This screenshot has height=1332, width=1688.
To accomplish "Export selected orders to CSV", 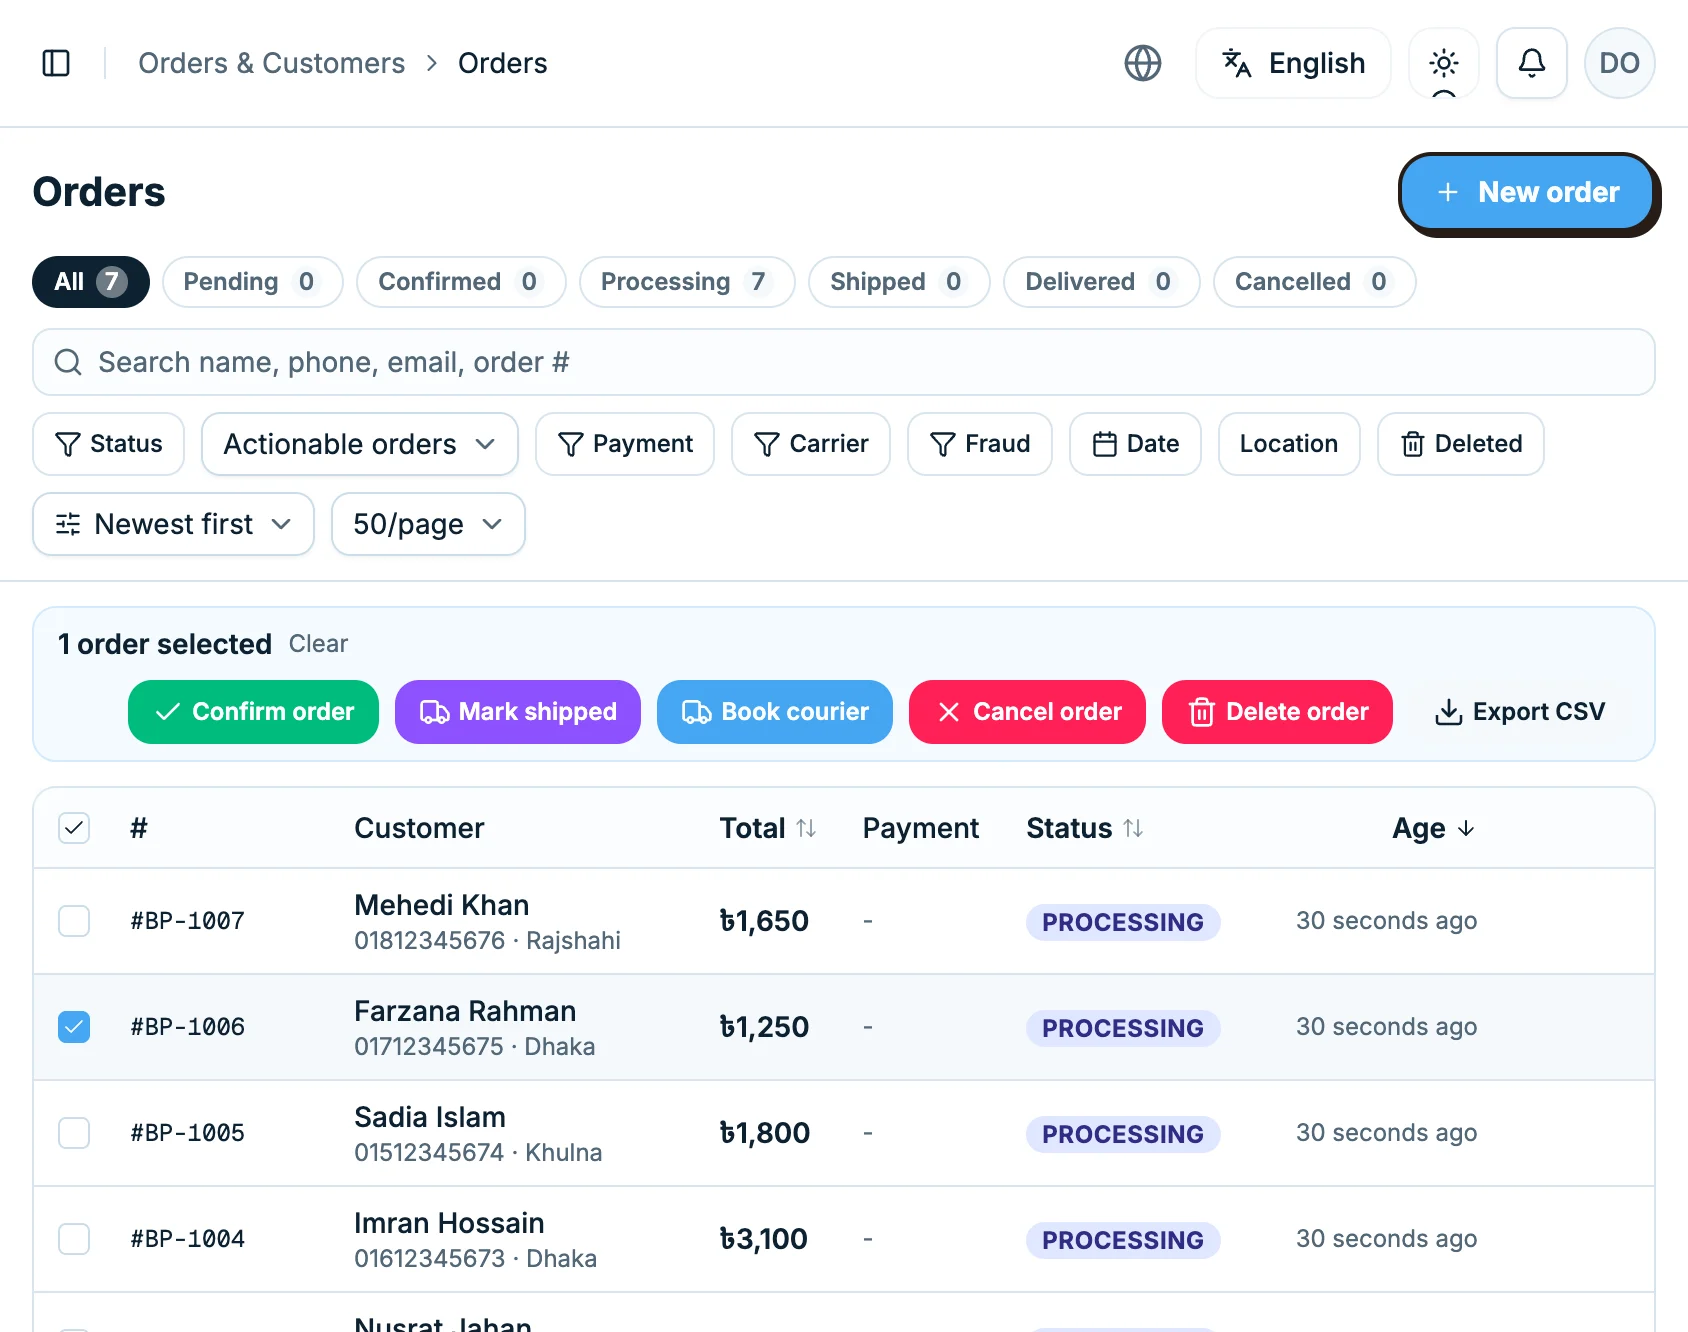I will [1520, 712].
